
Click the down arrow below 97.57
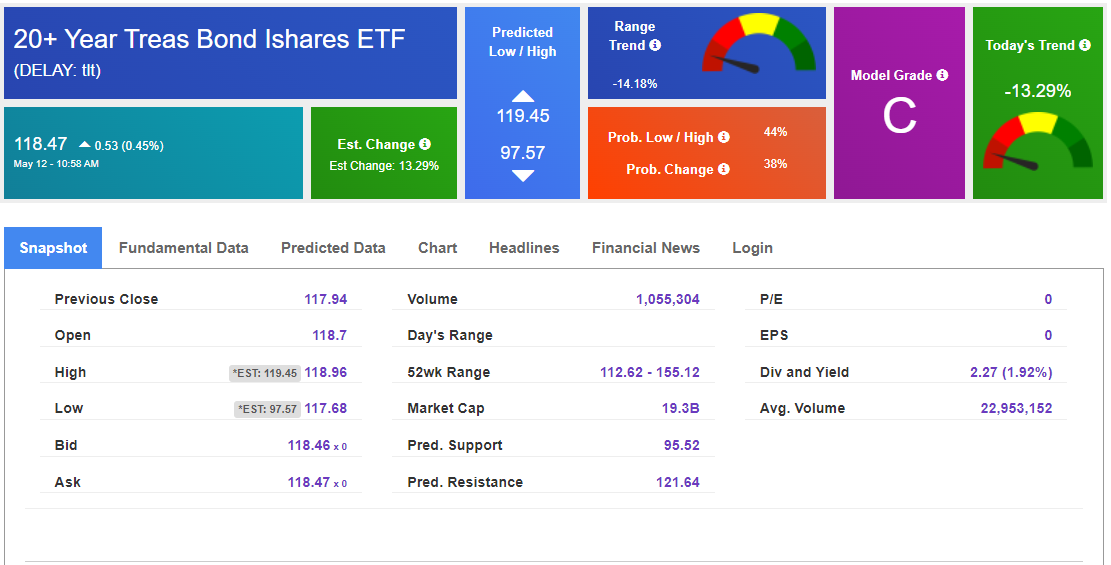[x=523, y=176]
